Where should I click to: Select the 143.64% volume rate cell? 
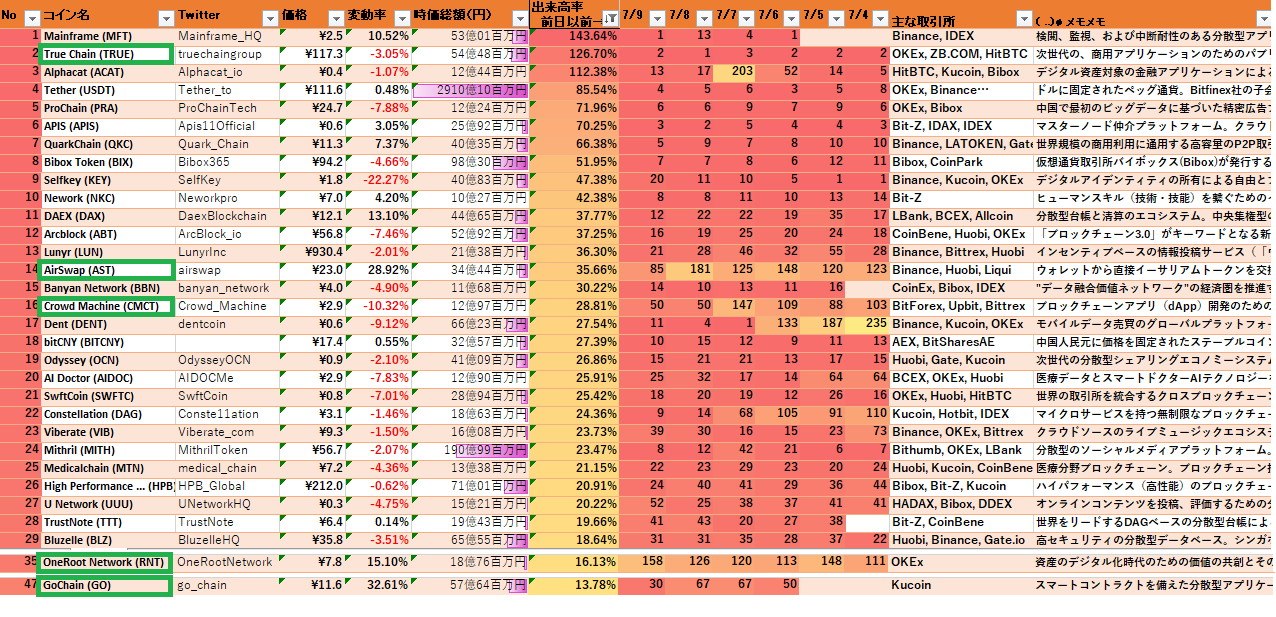574,36
